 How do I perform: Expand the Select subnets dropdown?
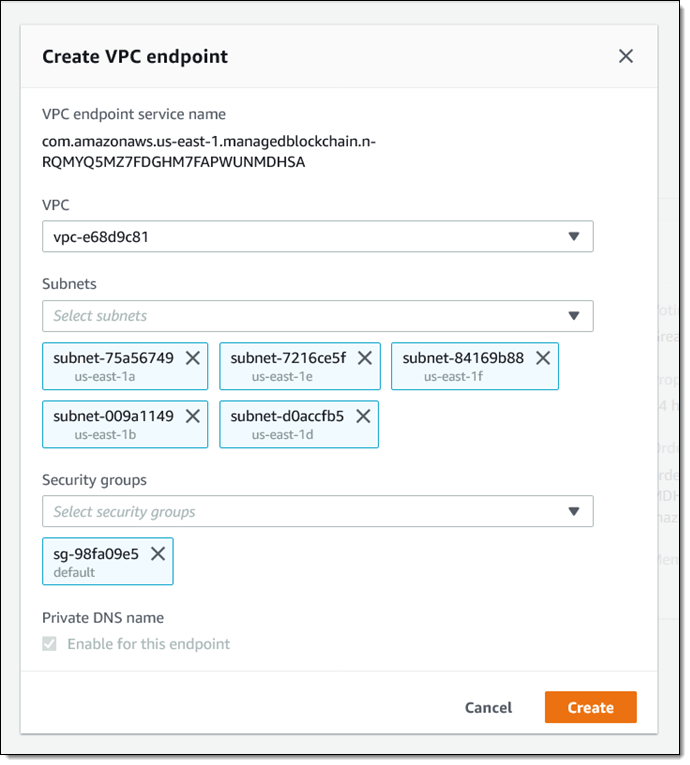(317, 316)
